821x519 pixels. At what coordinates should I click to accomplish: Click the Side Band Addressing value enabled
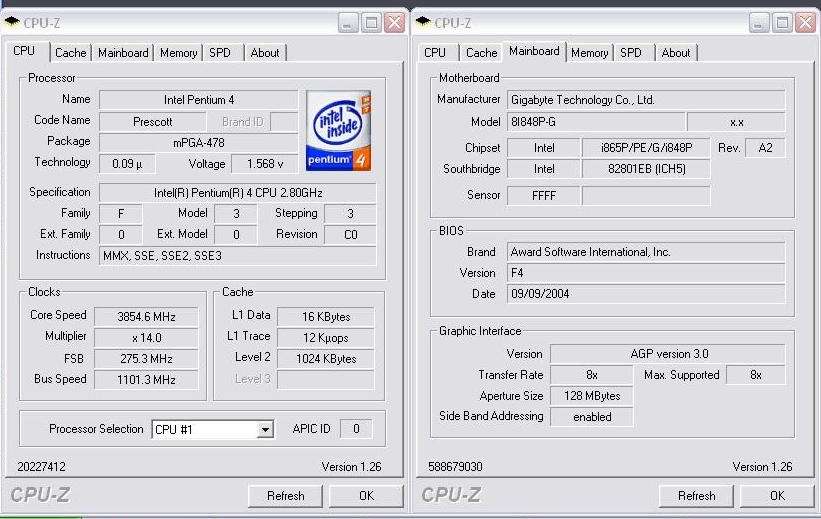click(x=592, y=417)
